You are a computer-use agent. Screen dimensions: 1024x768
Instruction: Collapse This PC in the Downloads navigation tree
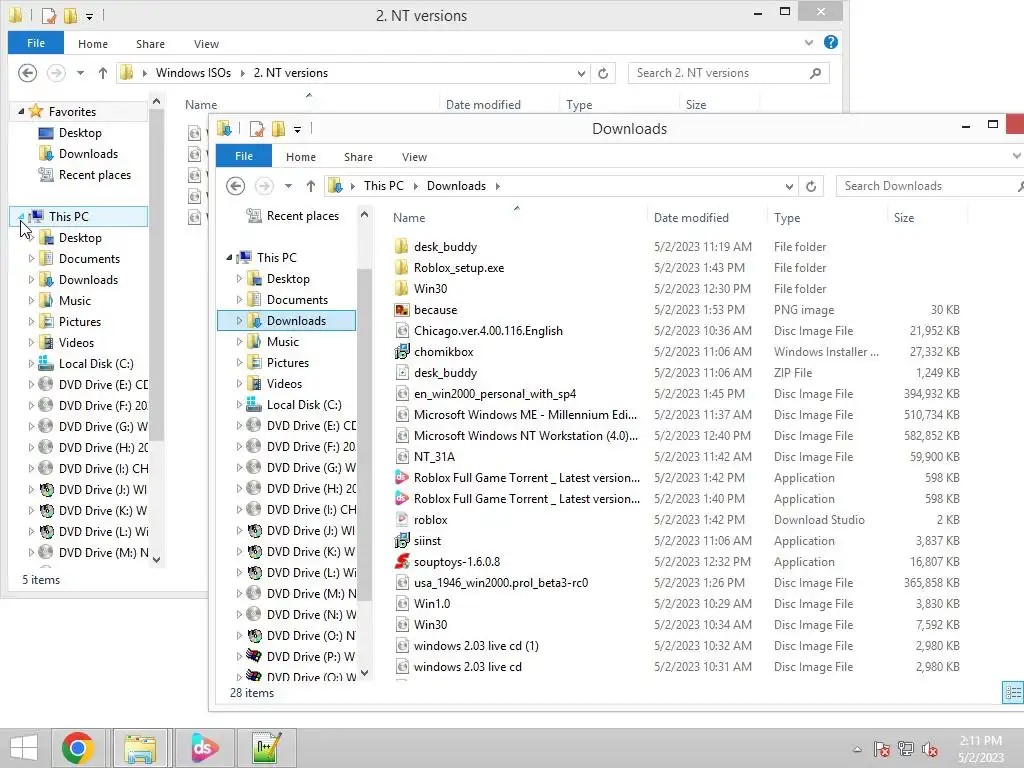point(229,258)
